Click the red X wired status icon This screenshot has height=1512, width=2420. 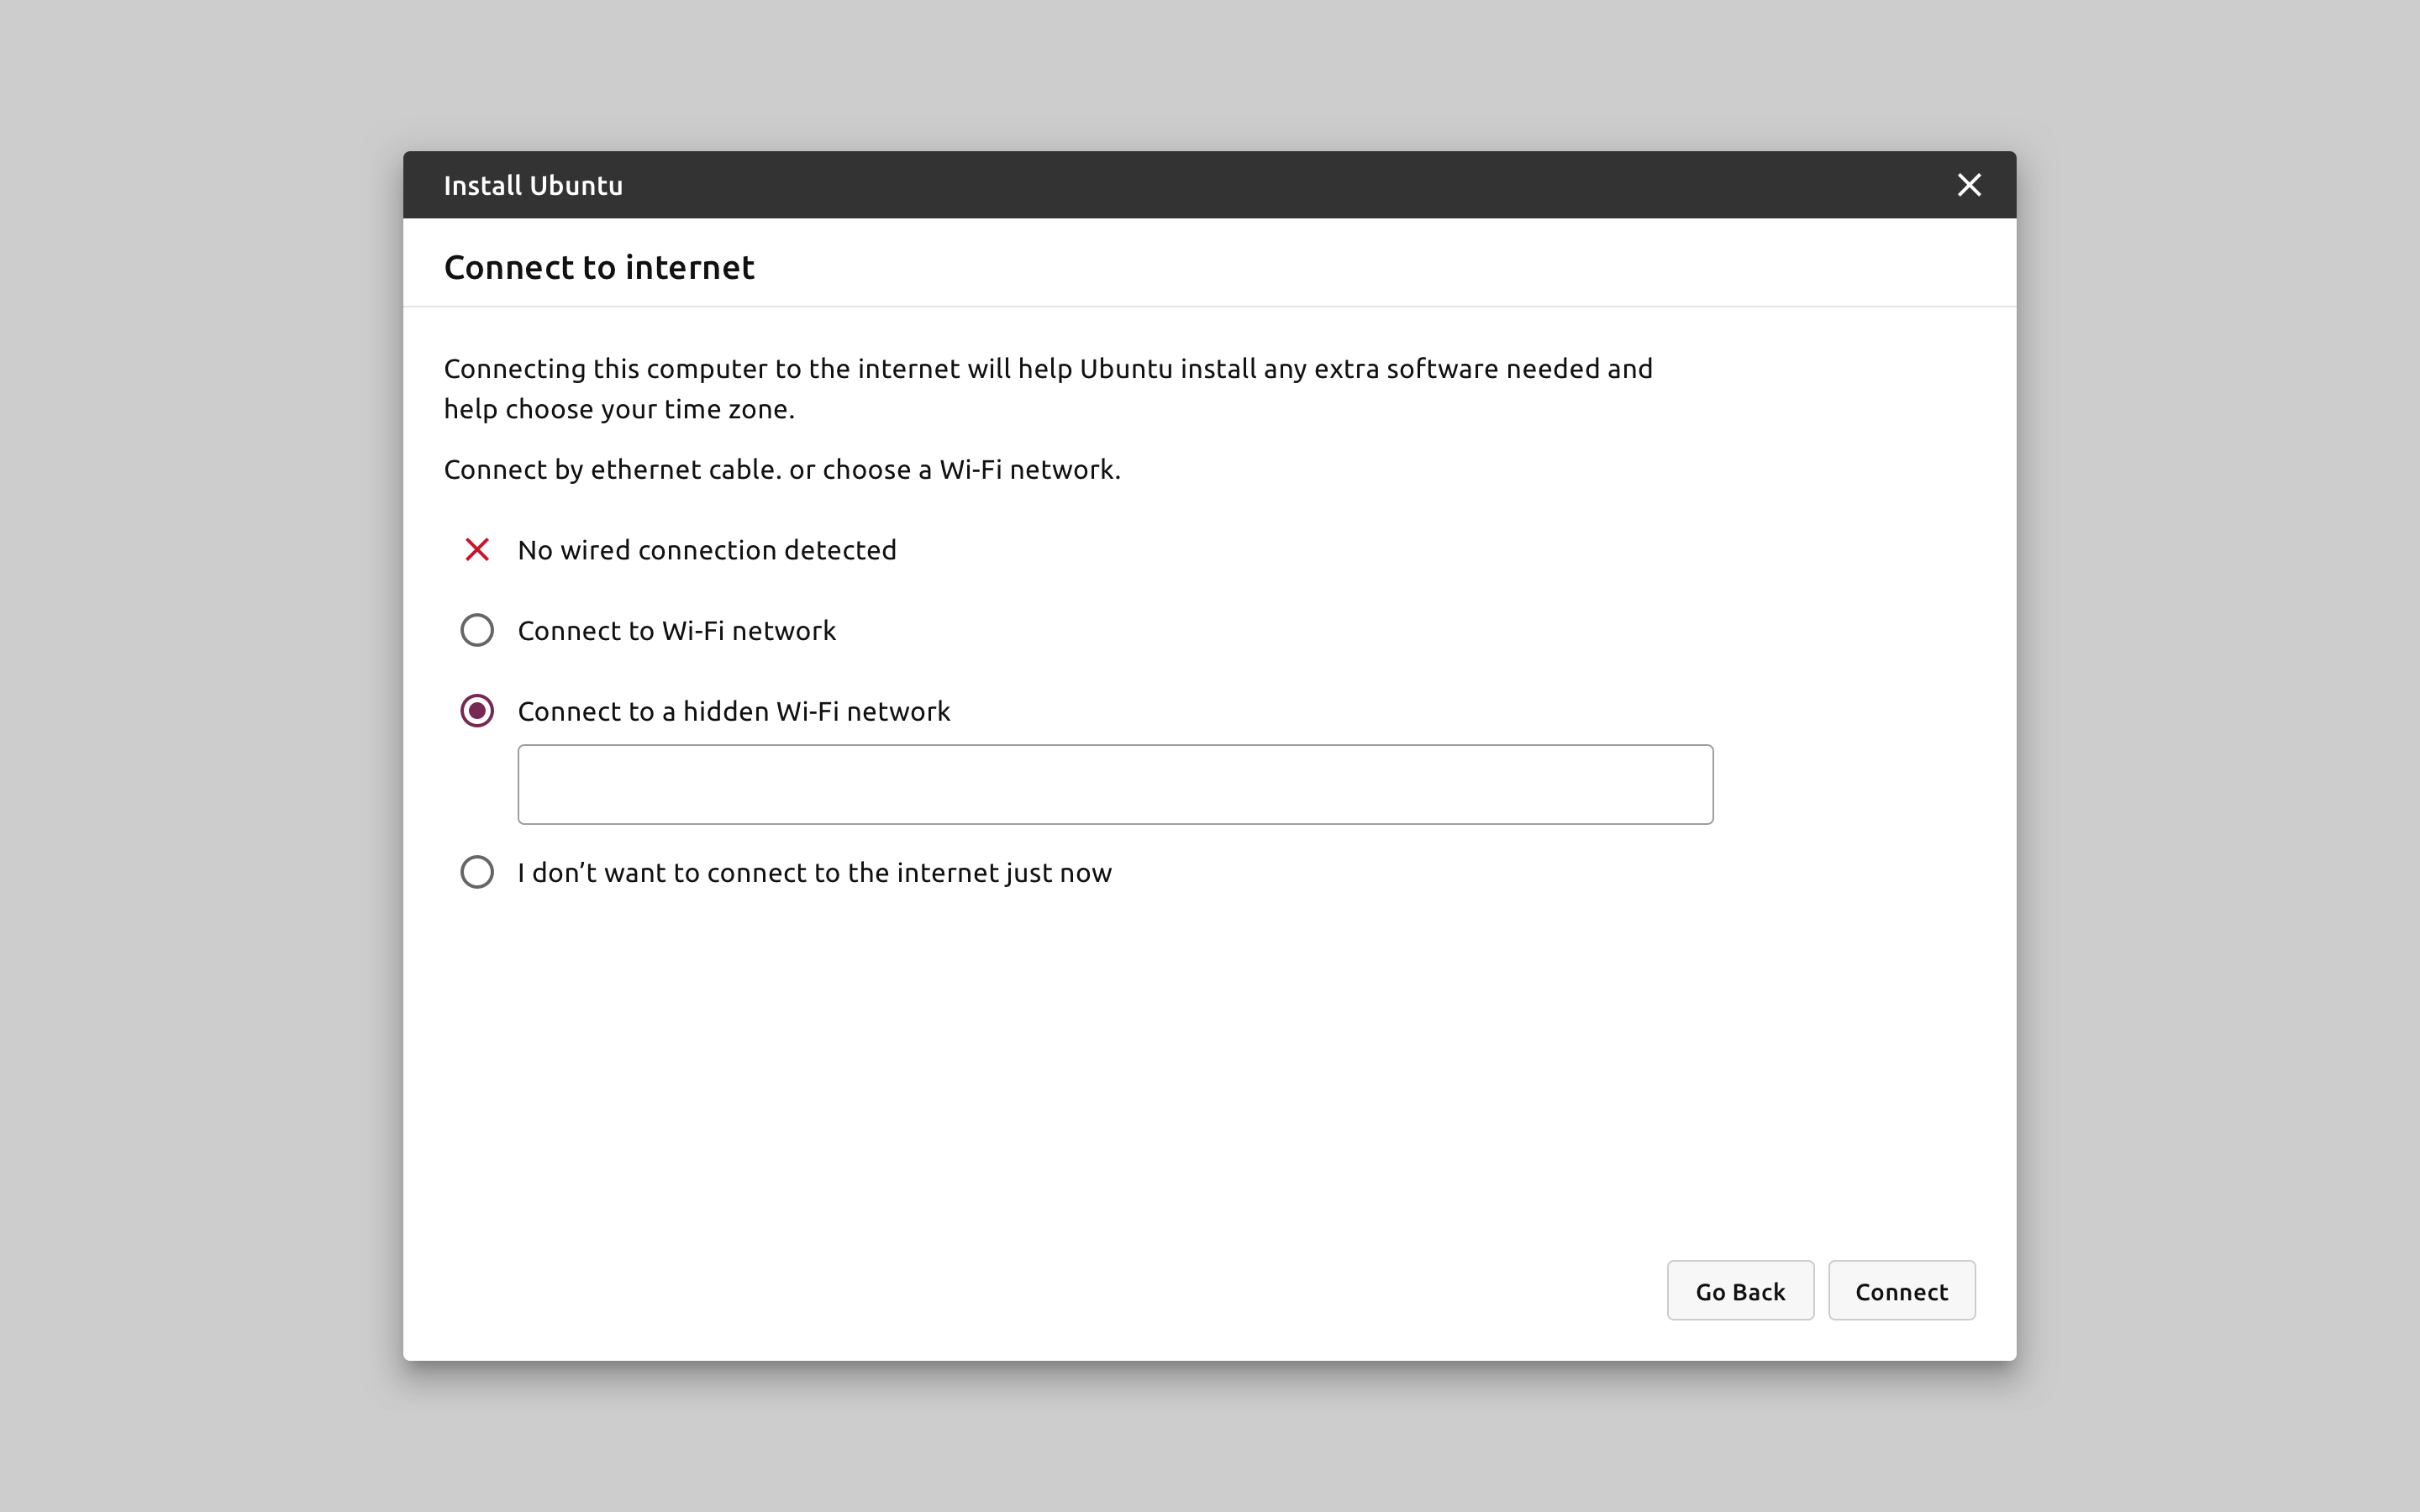477,550
